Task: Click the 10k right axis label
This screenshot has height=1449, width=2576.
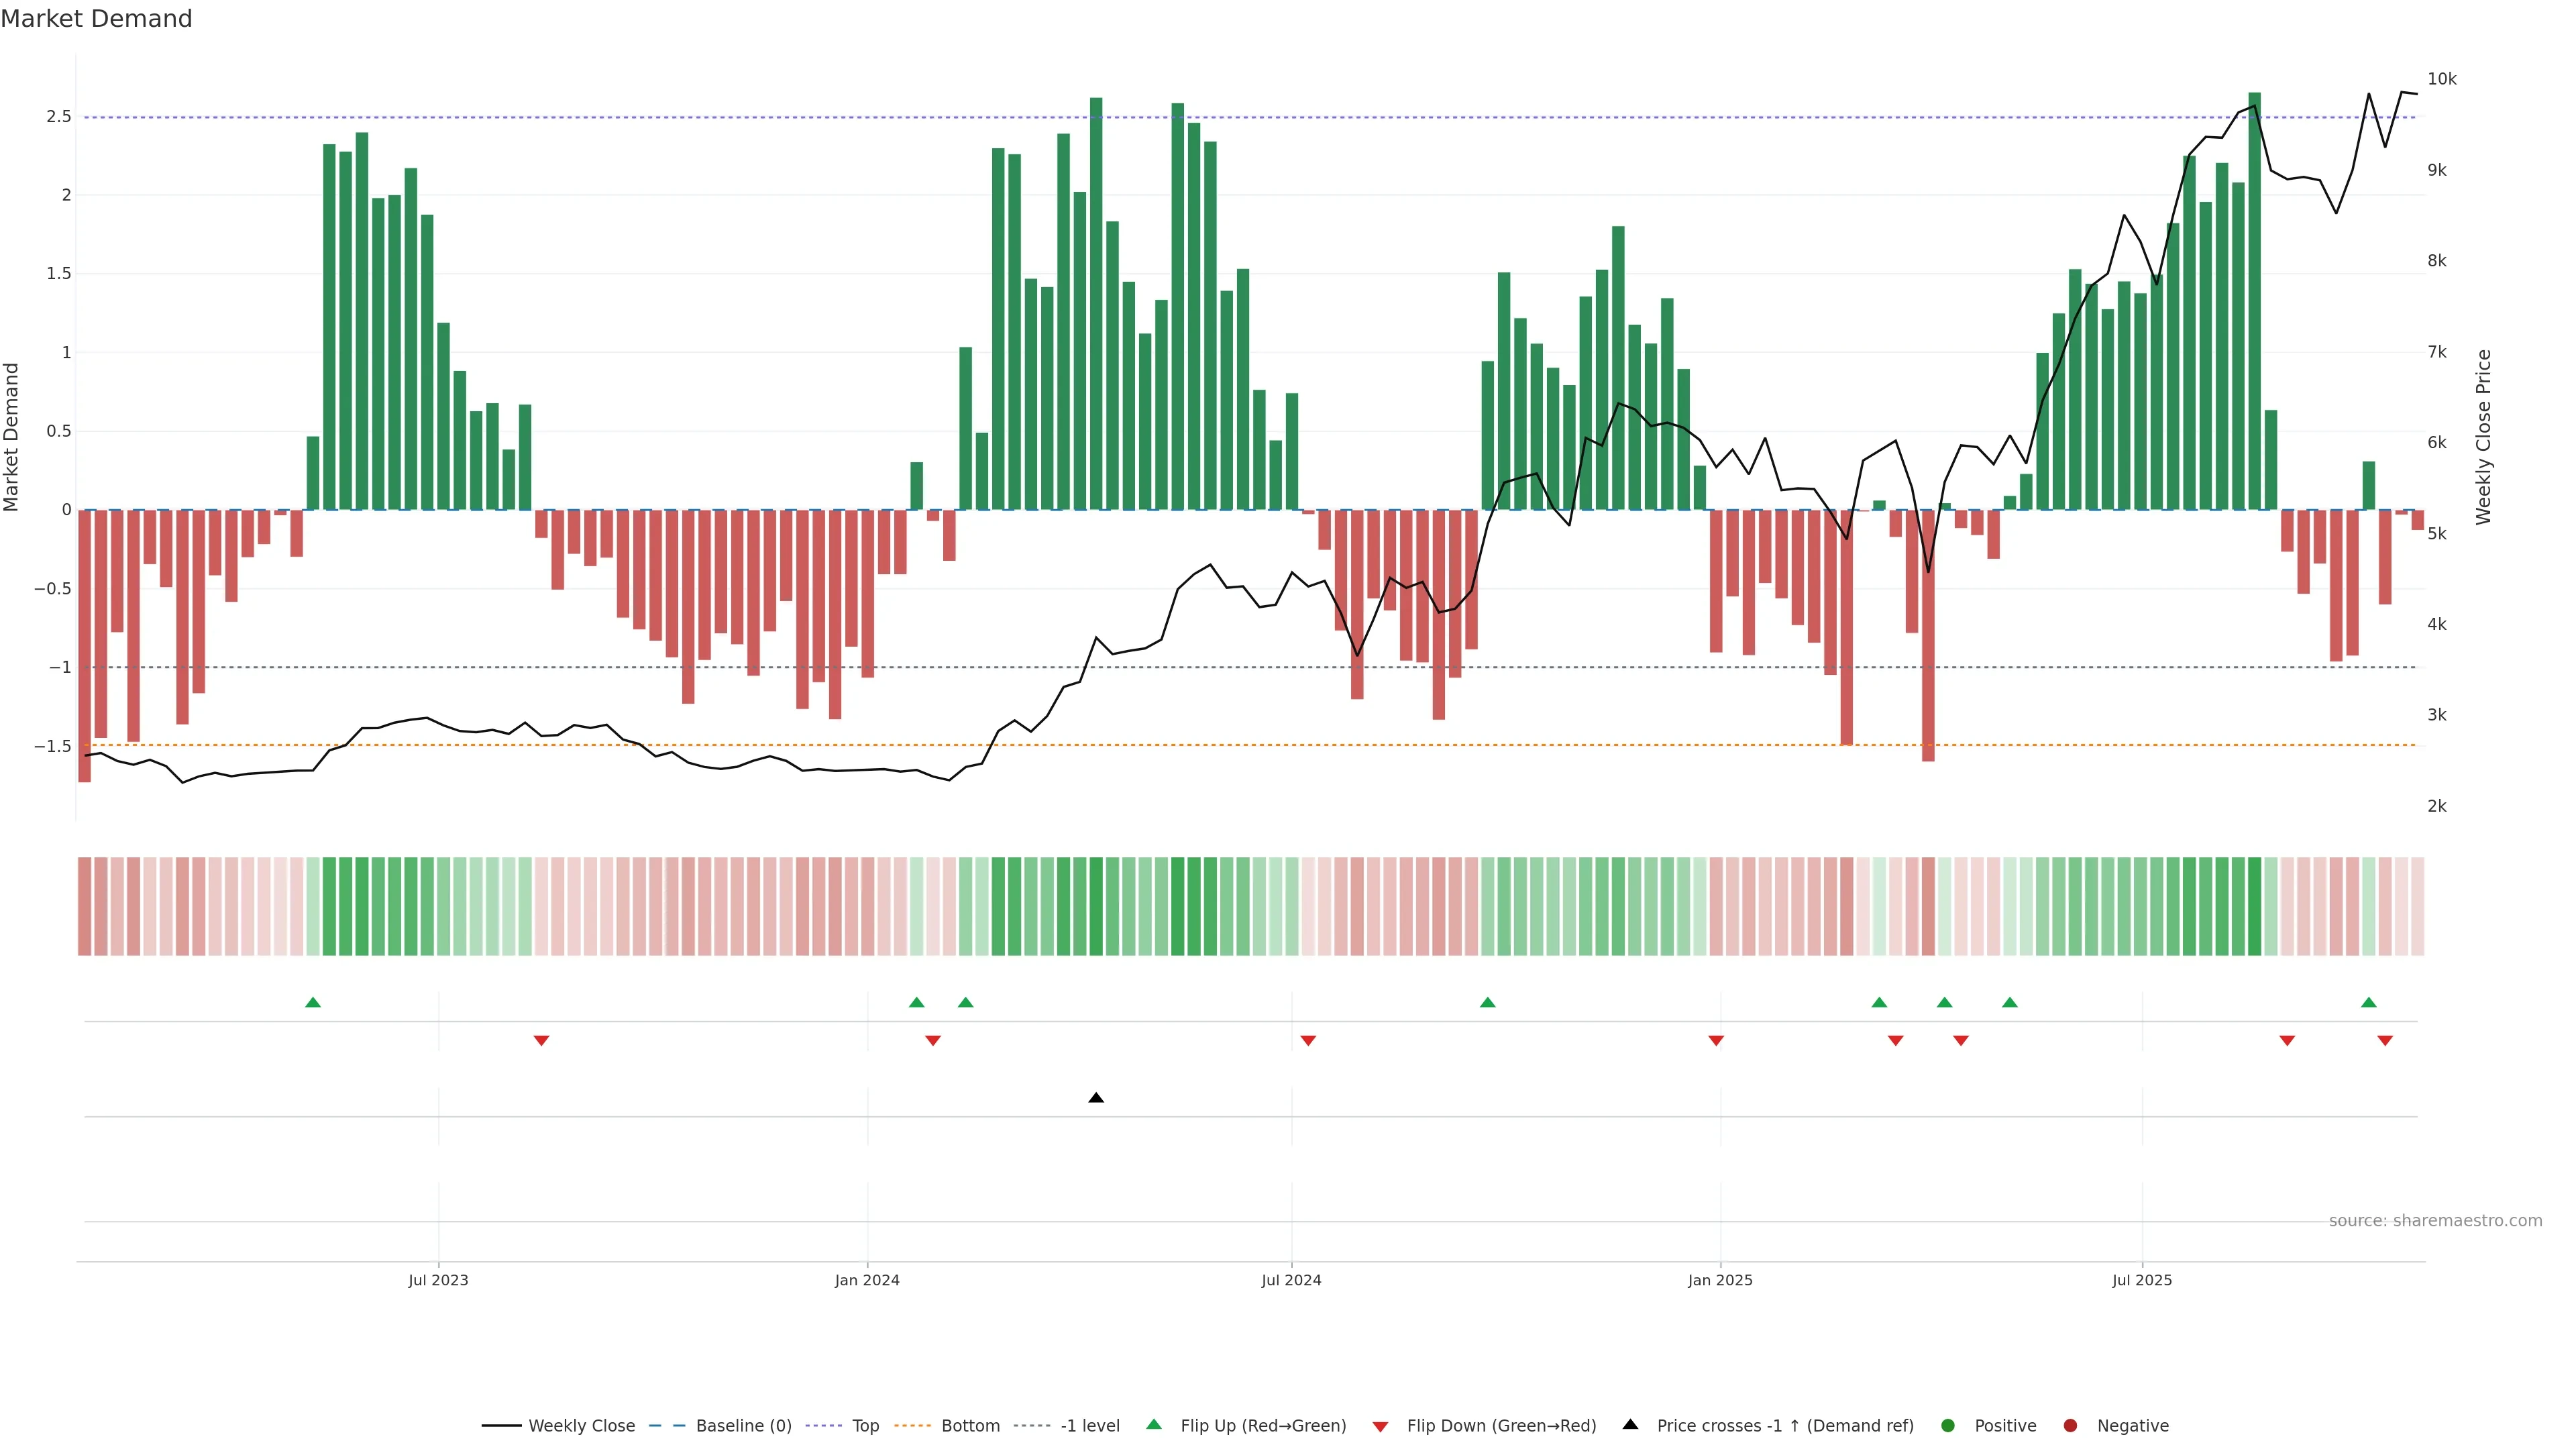Action: coord(2441,79)
